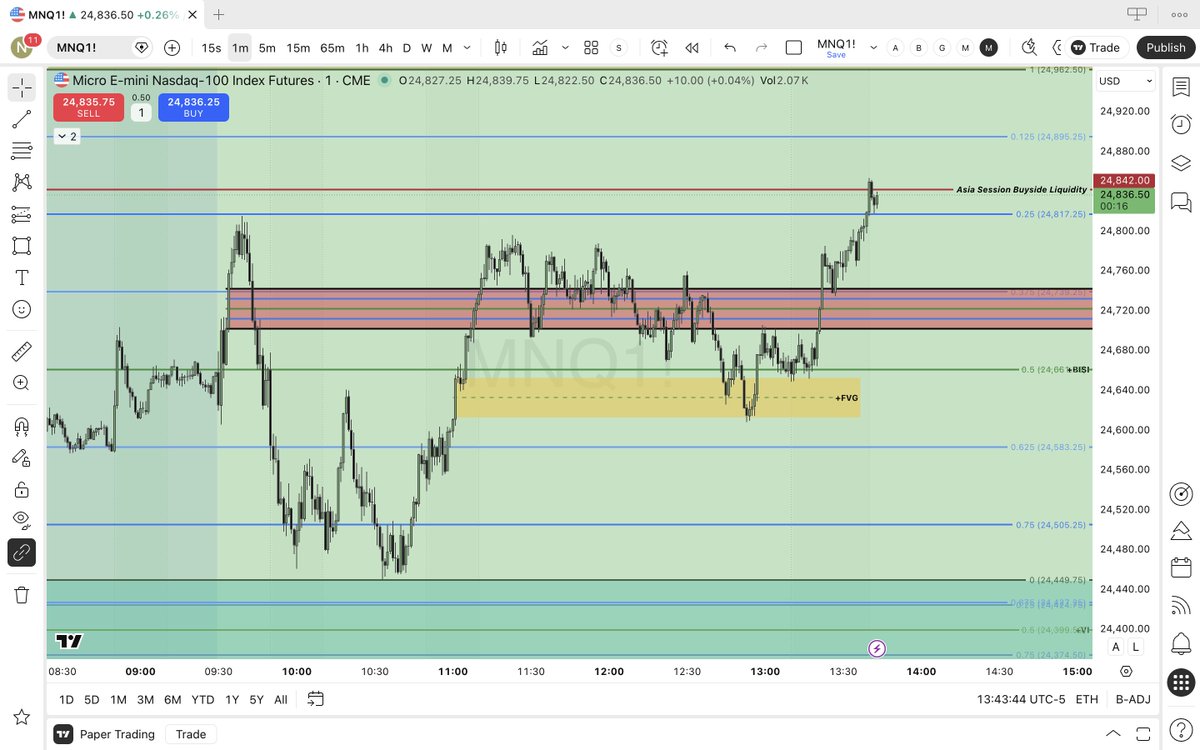Click the blue BUY 24,836.25 button
1200x750 pixels.
(193, 107)
